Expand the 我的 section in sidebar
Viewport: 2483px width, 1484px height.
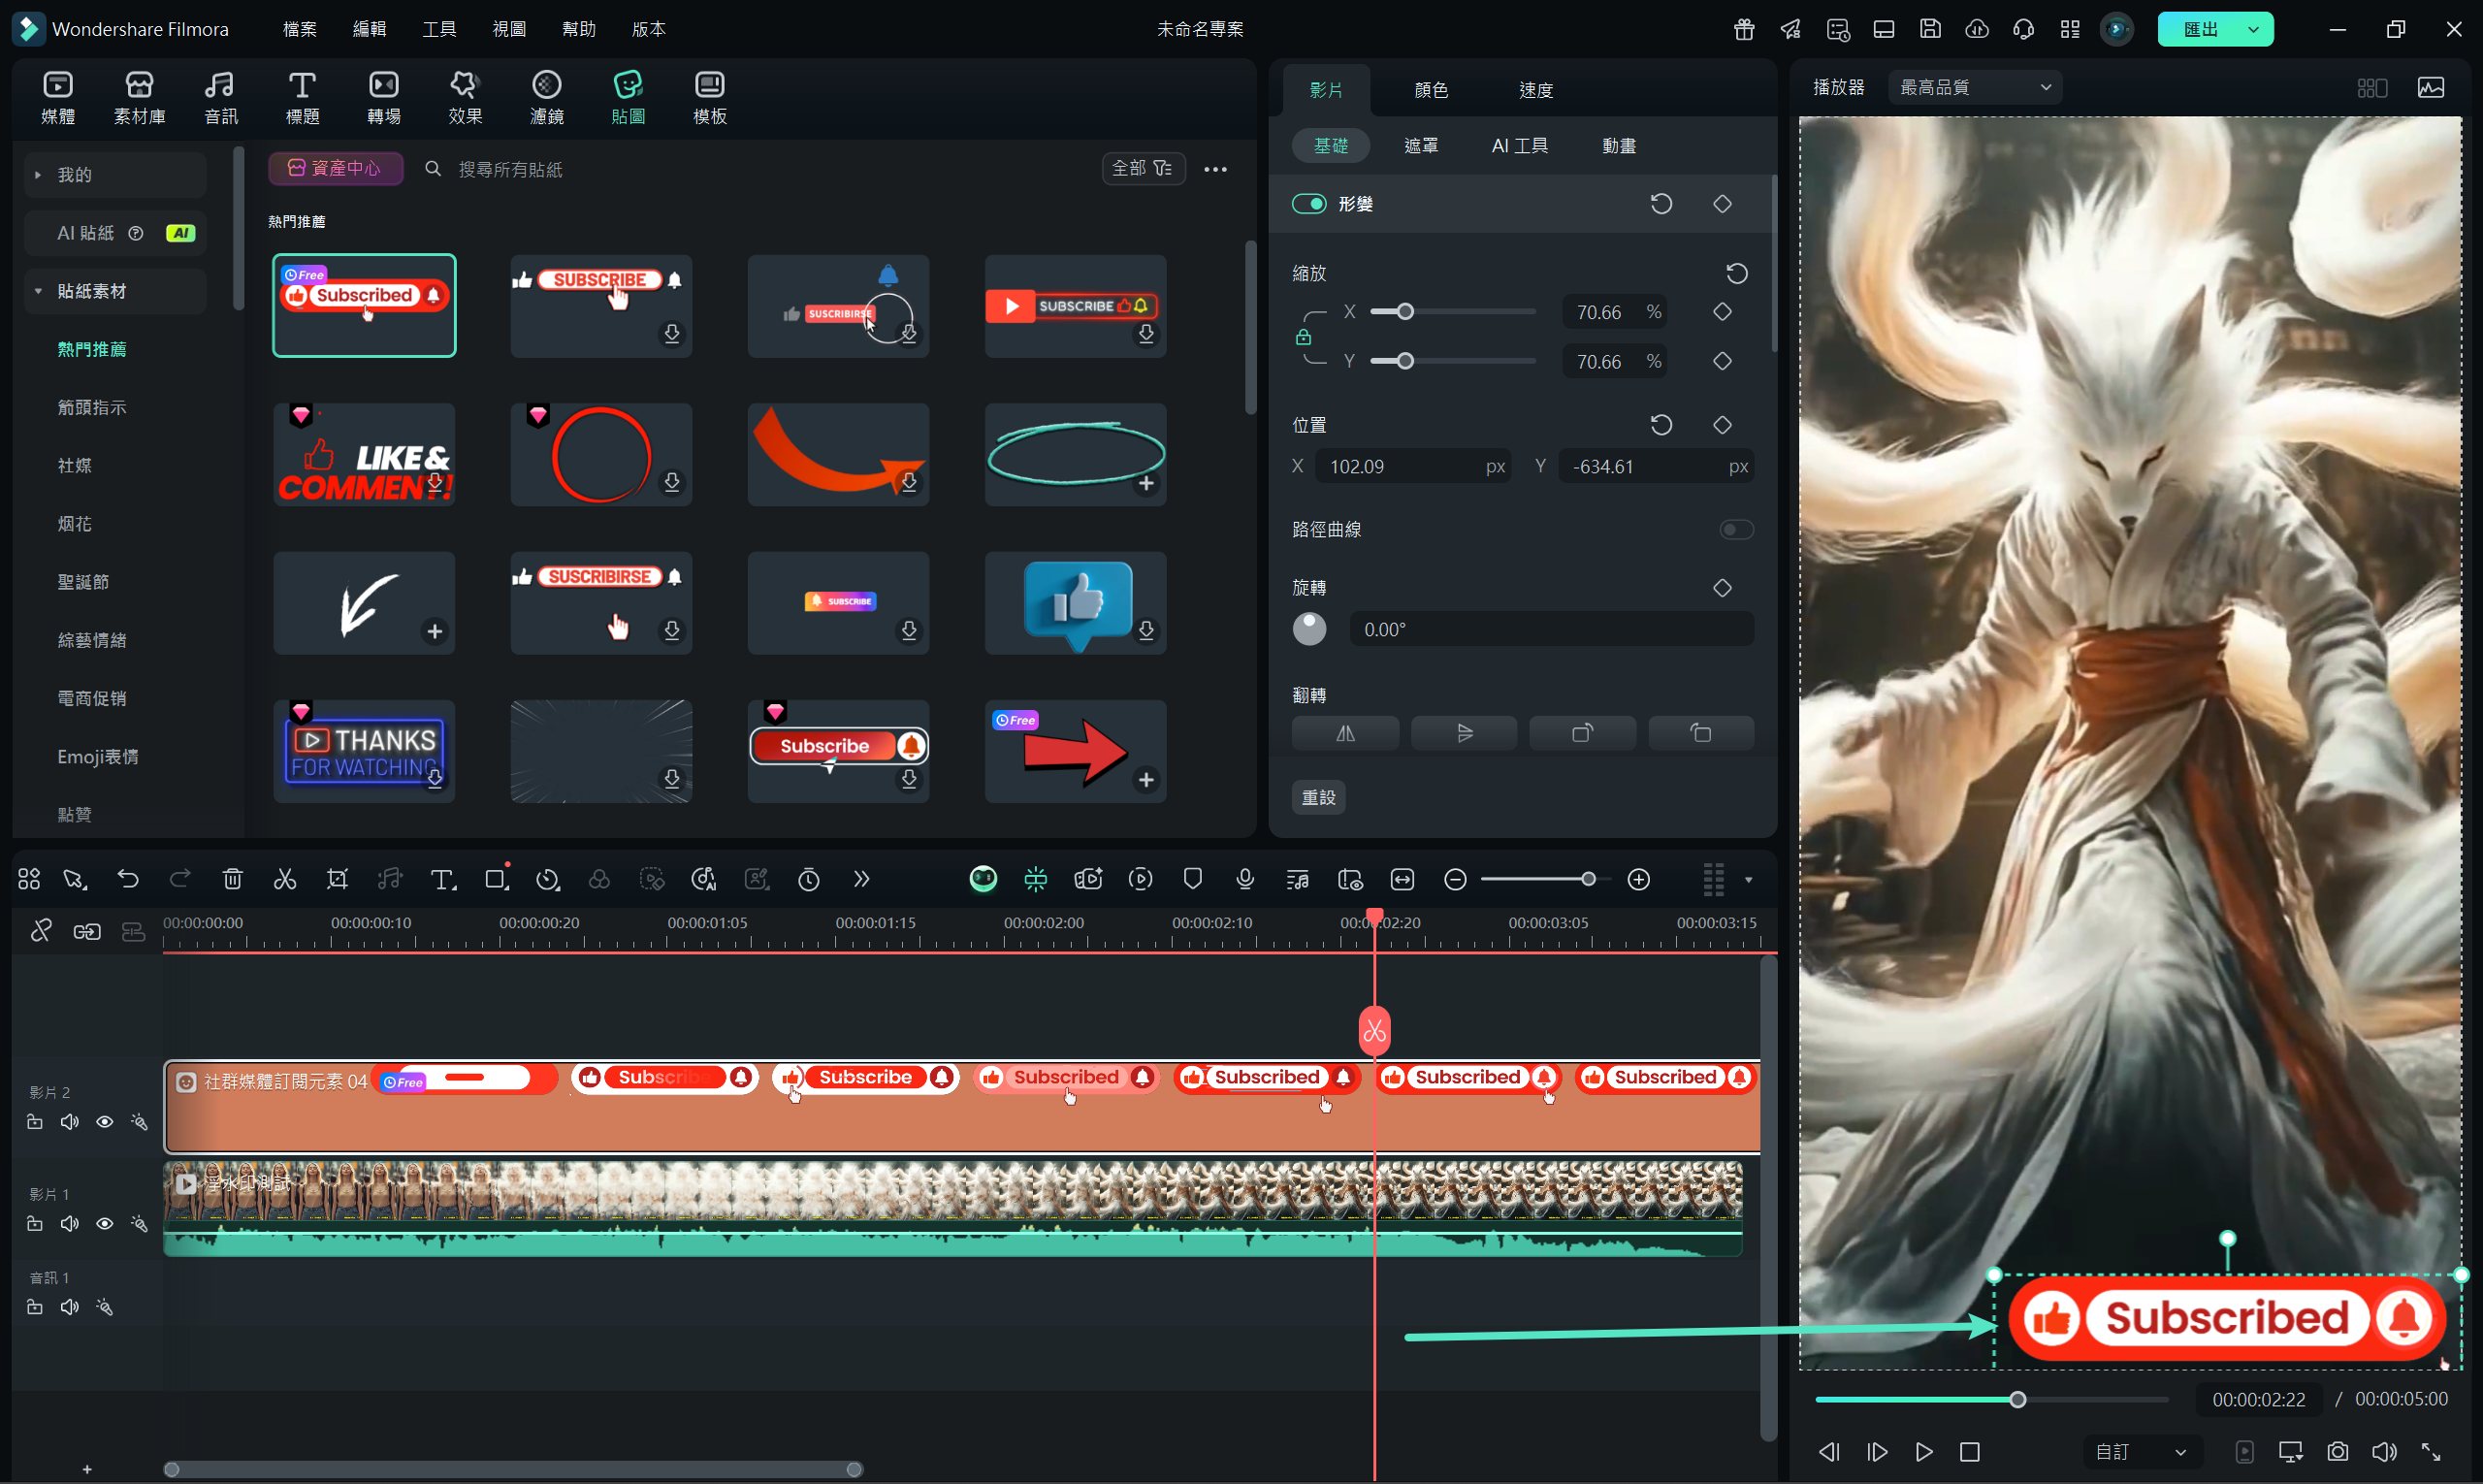point(38,175)
